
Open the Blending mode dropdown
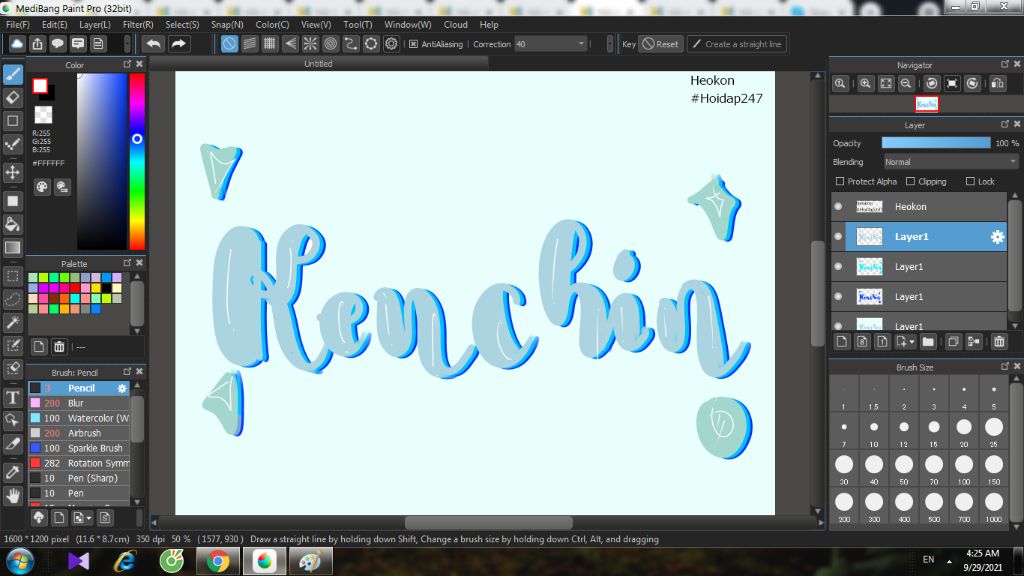click(950, 162)
